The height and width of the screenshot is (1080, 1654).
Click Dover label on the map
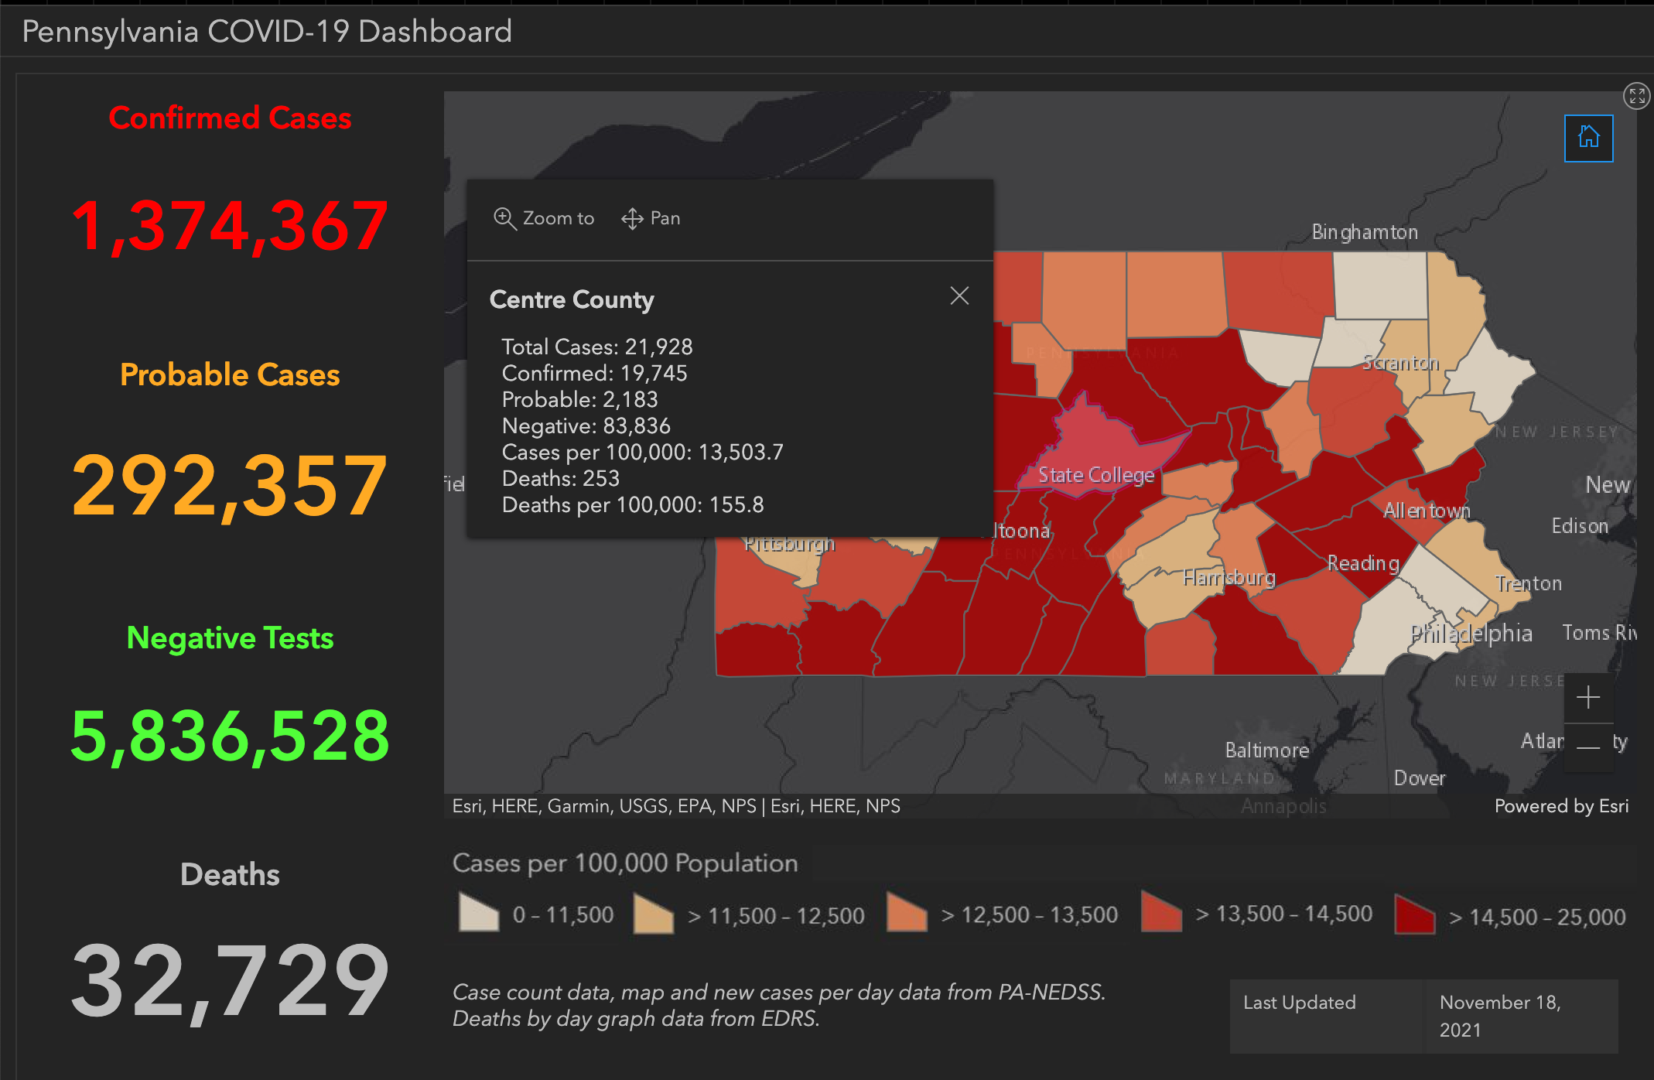[x=1420, y=778]
